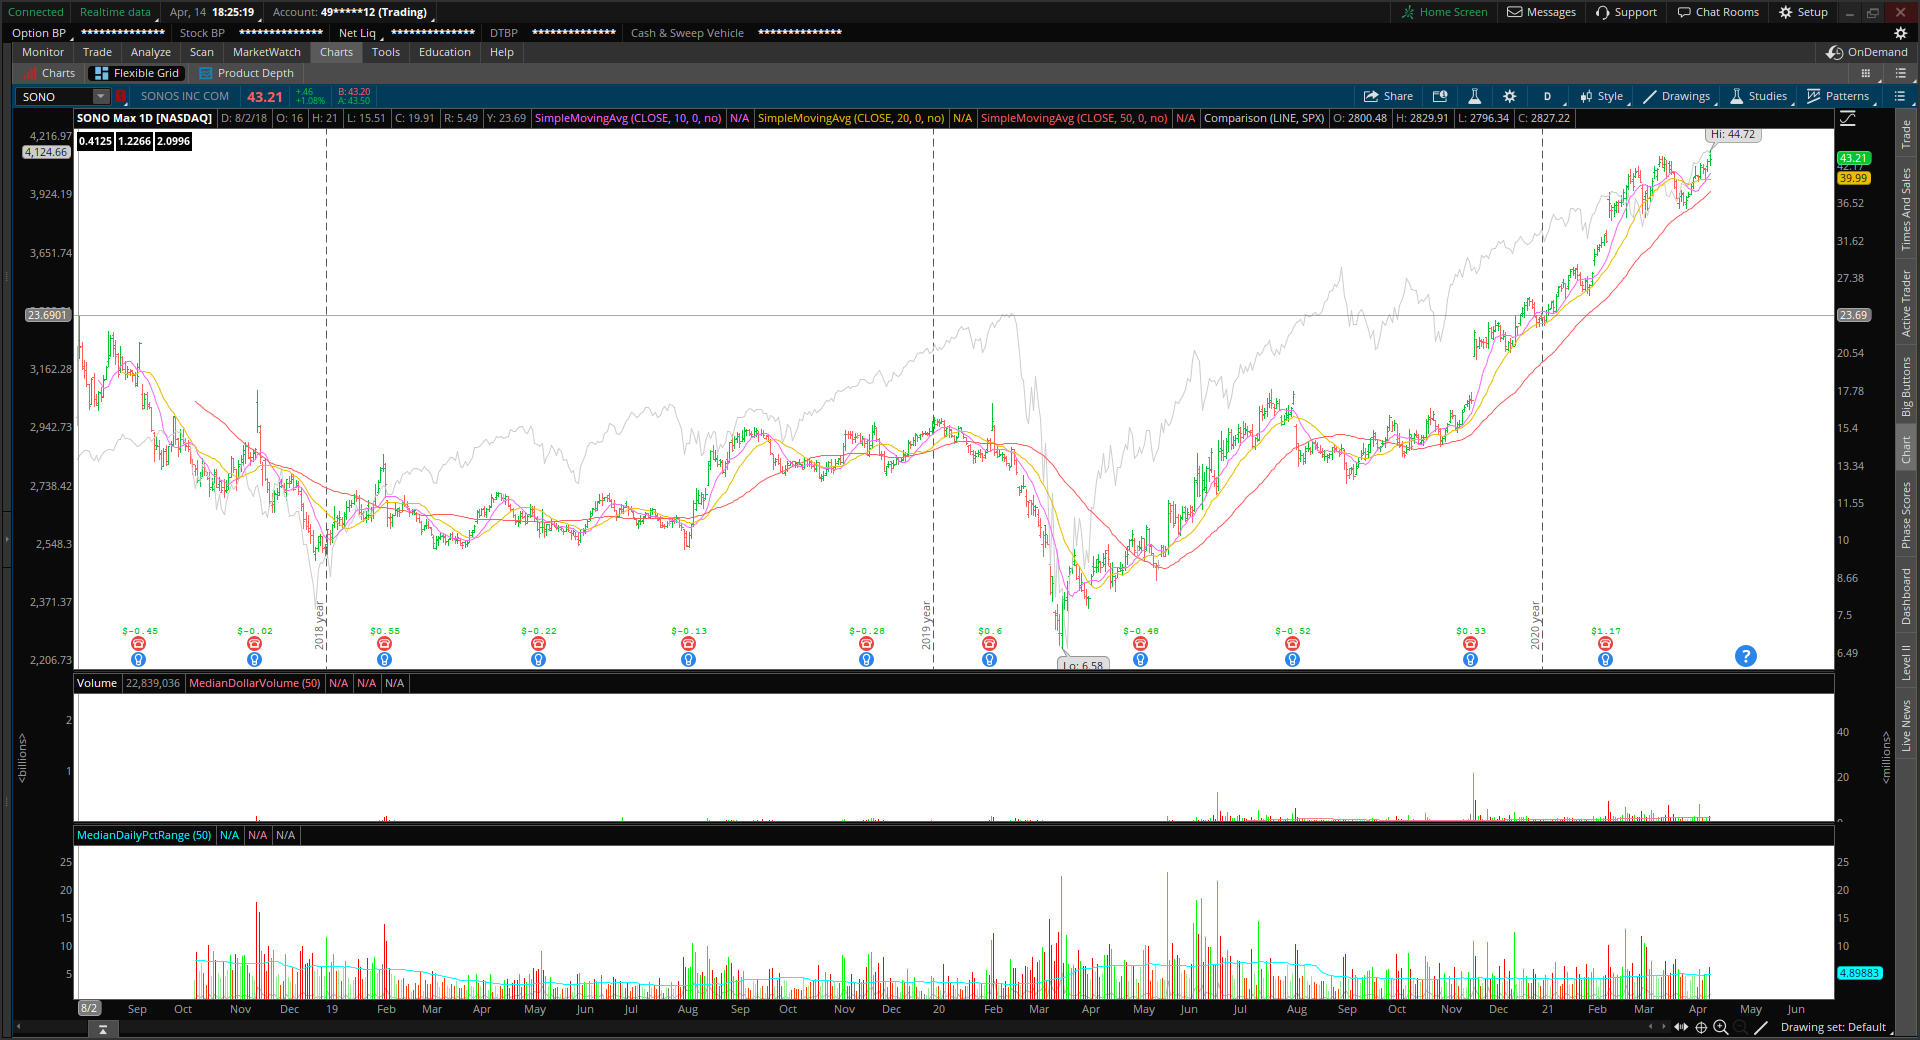
Task: Open Chat Rooms
Action: pos(1718,12)
